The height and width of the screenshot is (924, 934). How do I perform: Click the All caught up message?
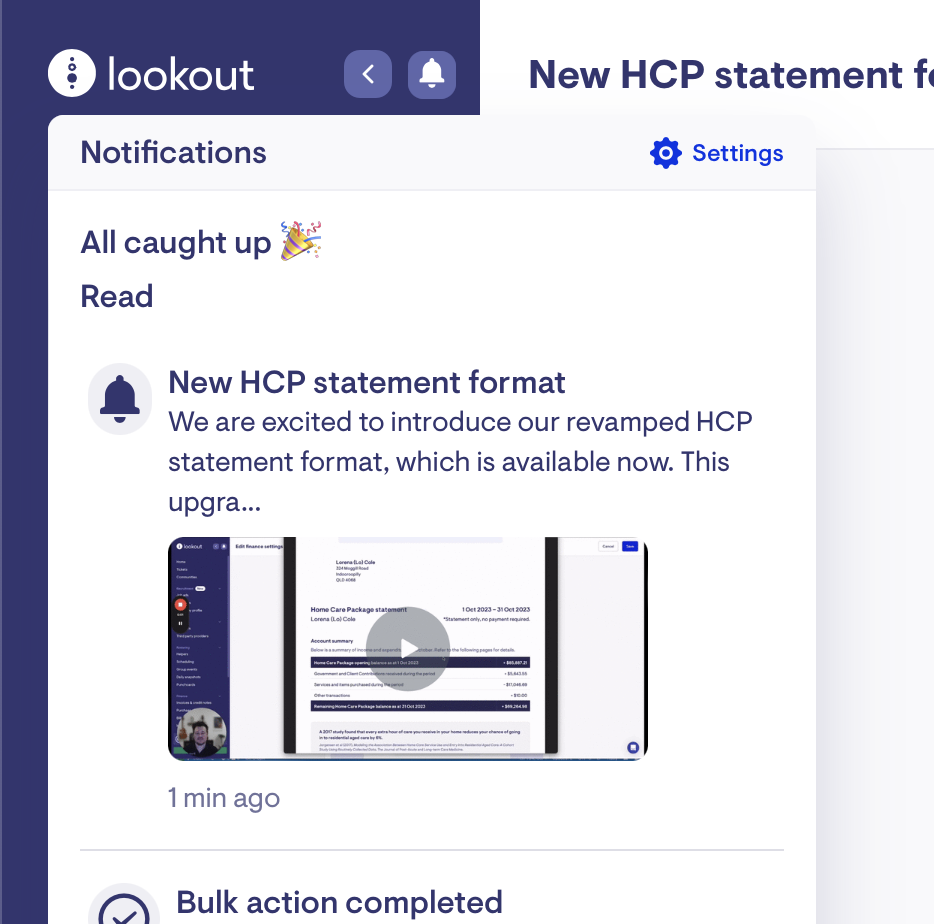(176, 242)
